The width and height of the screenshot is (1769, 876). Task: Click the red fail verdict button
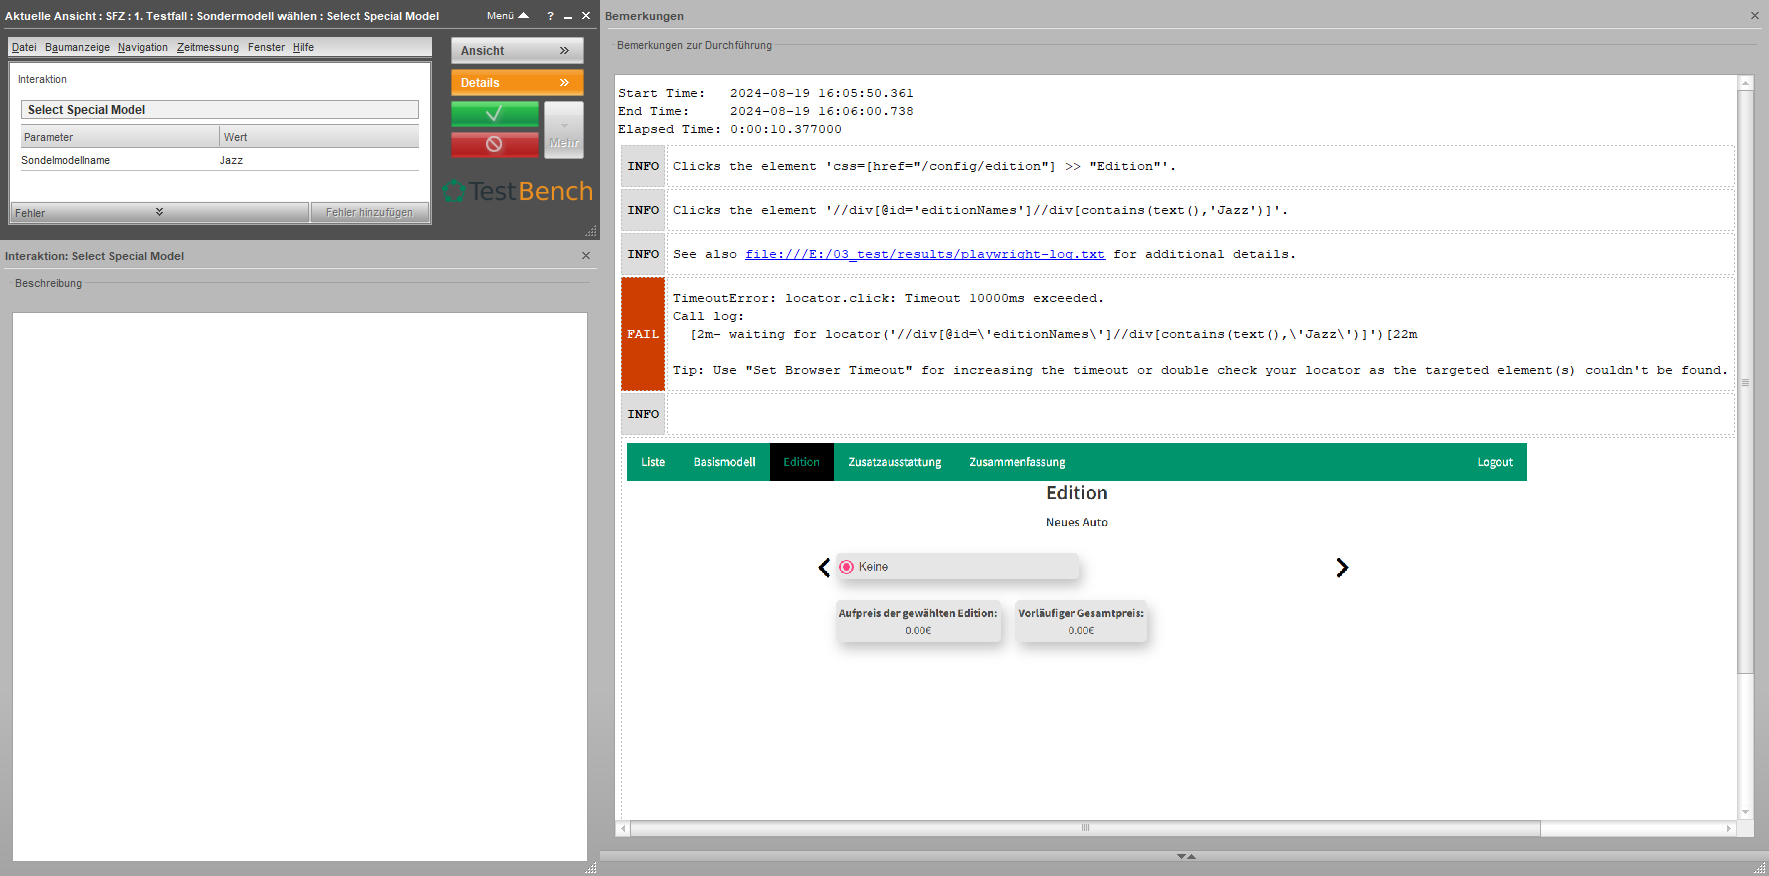tap(494, 144)
